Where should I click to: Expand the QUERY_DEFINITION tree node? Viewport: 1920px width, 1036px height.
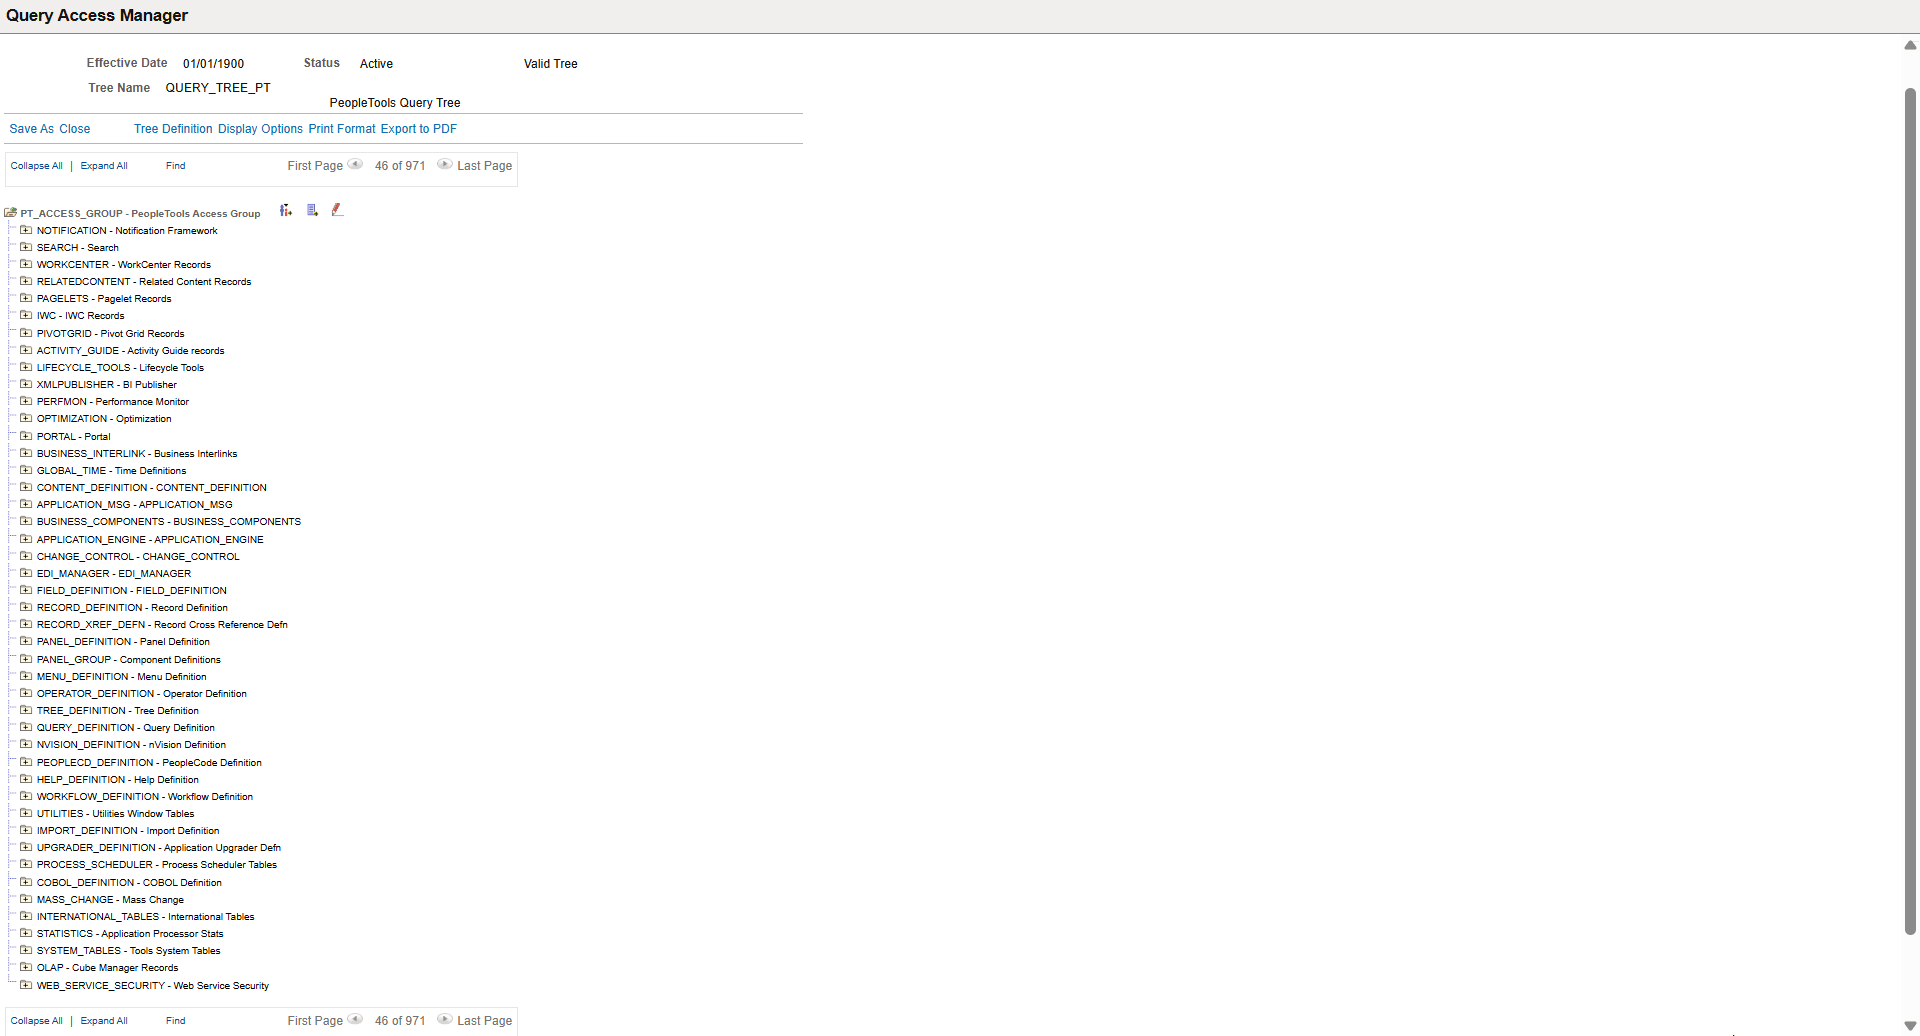(x=25, y=727)
